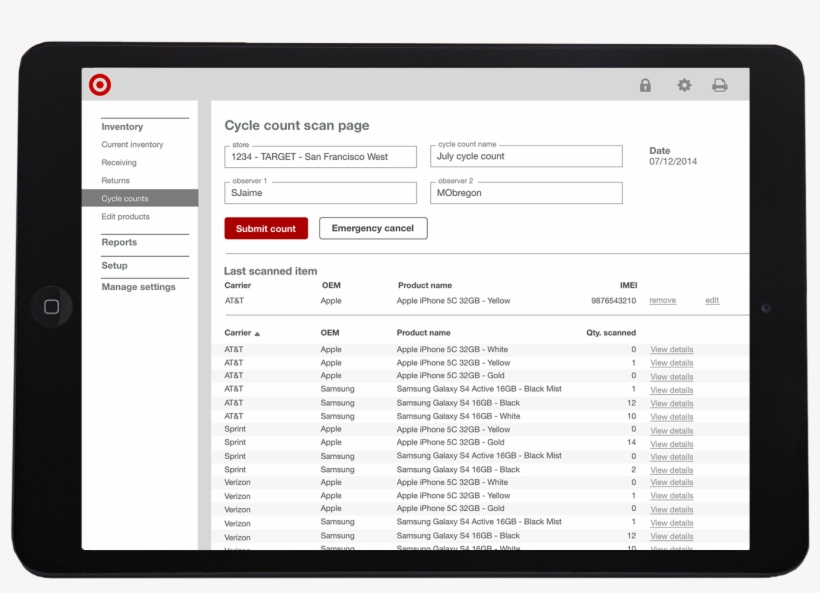Image resolution: width=820 pixels, height=593 pixels.
Task: Expand the Reports section
Action: click(119, 242)
